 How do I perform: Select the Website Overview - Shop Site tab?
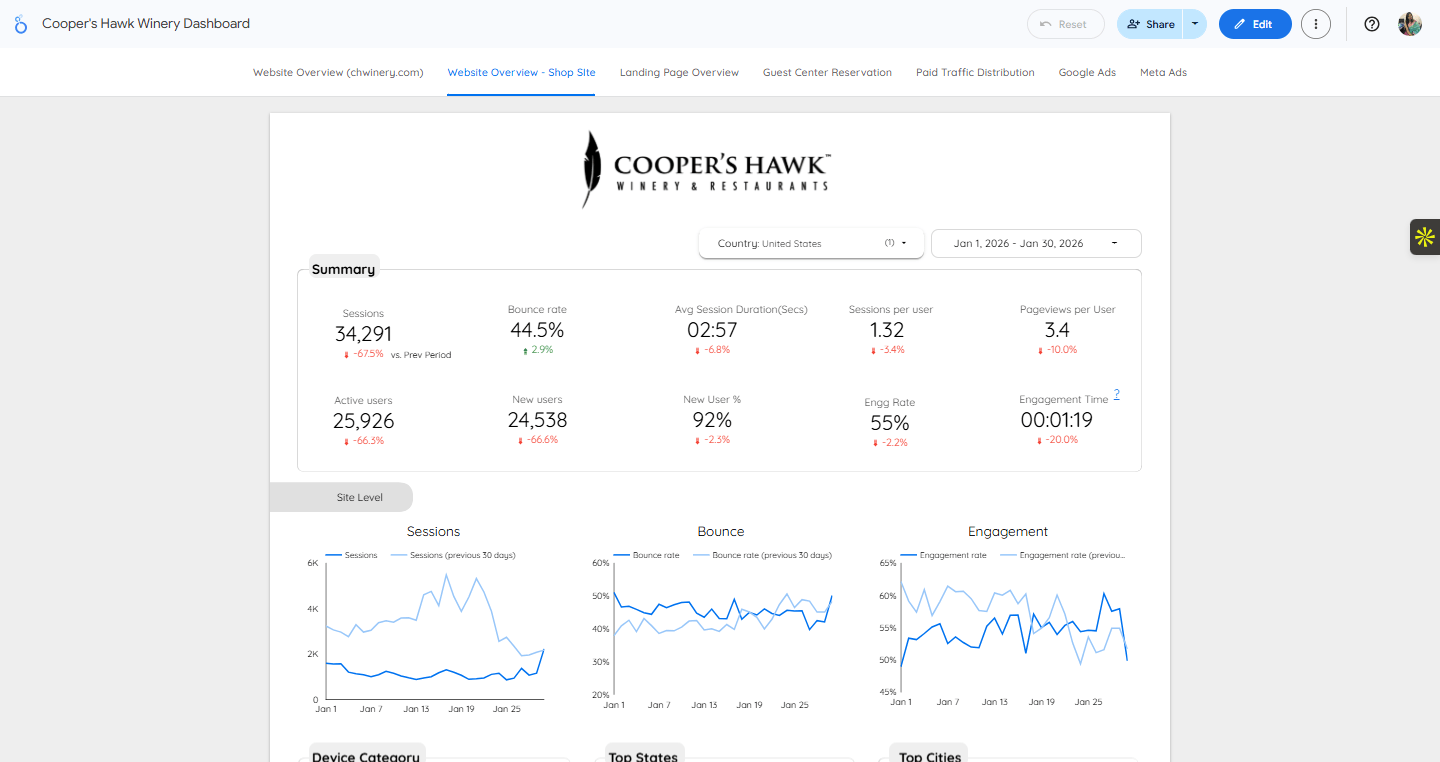(x=521, y=72)
